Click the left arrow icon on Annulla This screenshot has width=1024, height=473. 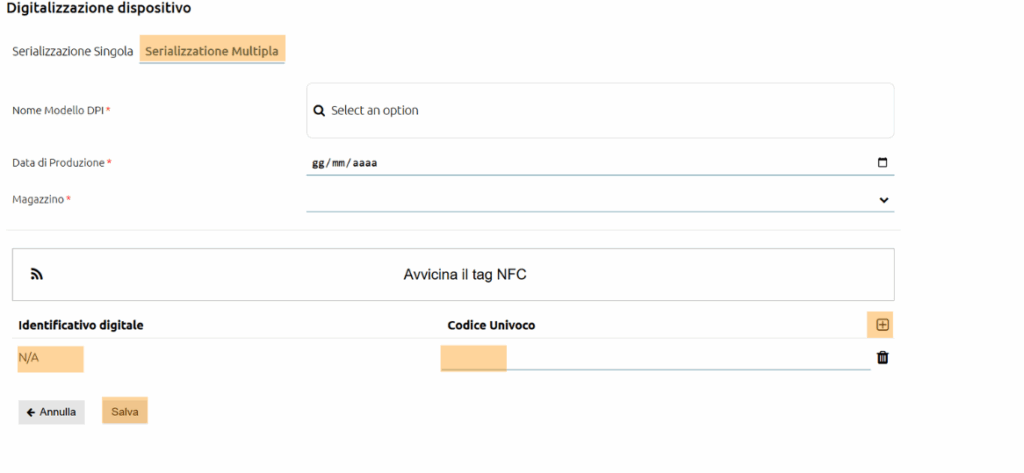pos(31,412)
